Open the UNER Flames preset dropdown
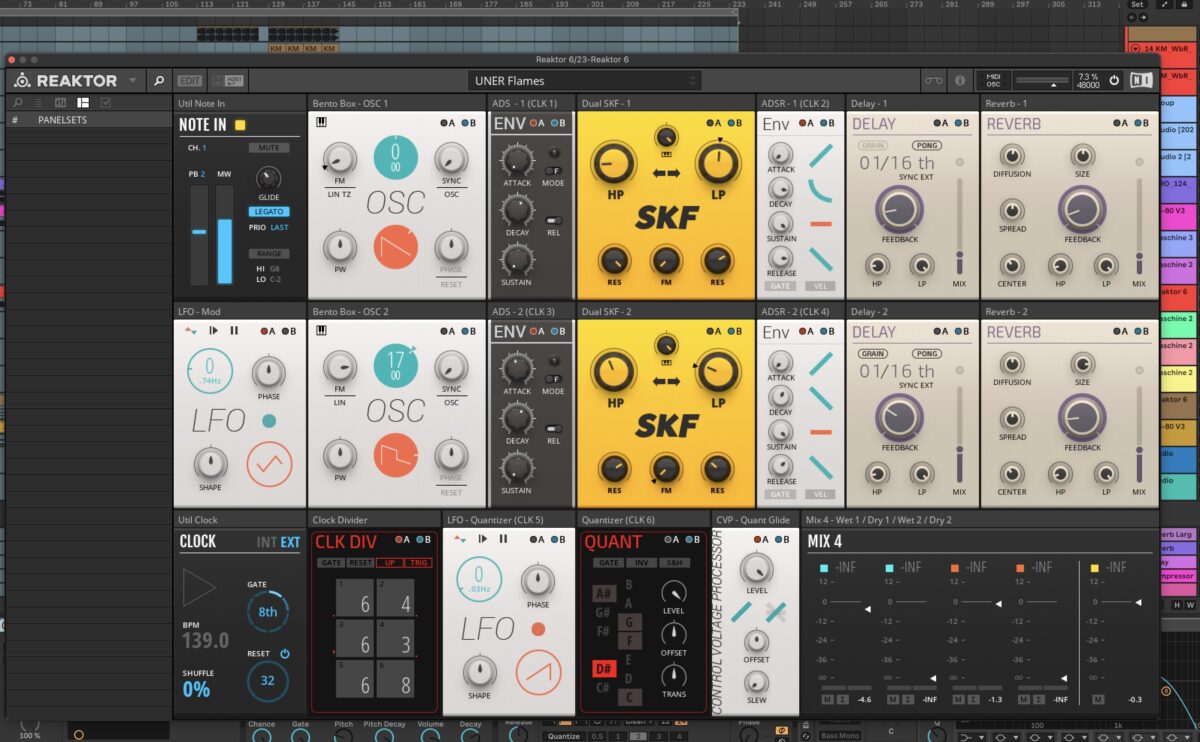Image resolution: width=1200 pixels, height=742 pixels. [585, 80]
